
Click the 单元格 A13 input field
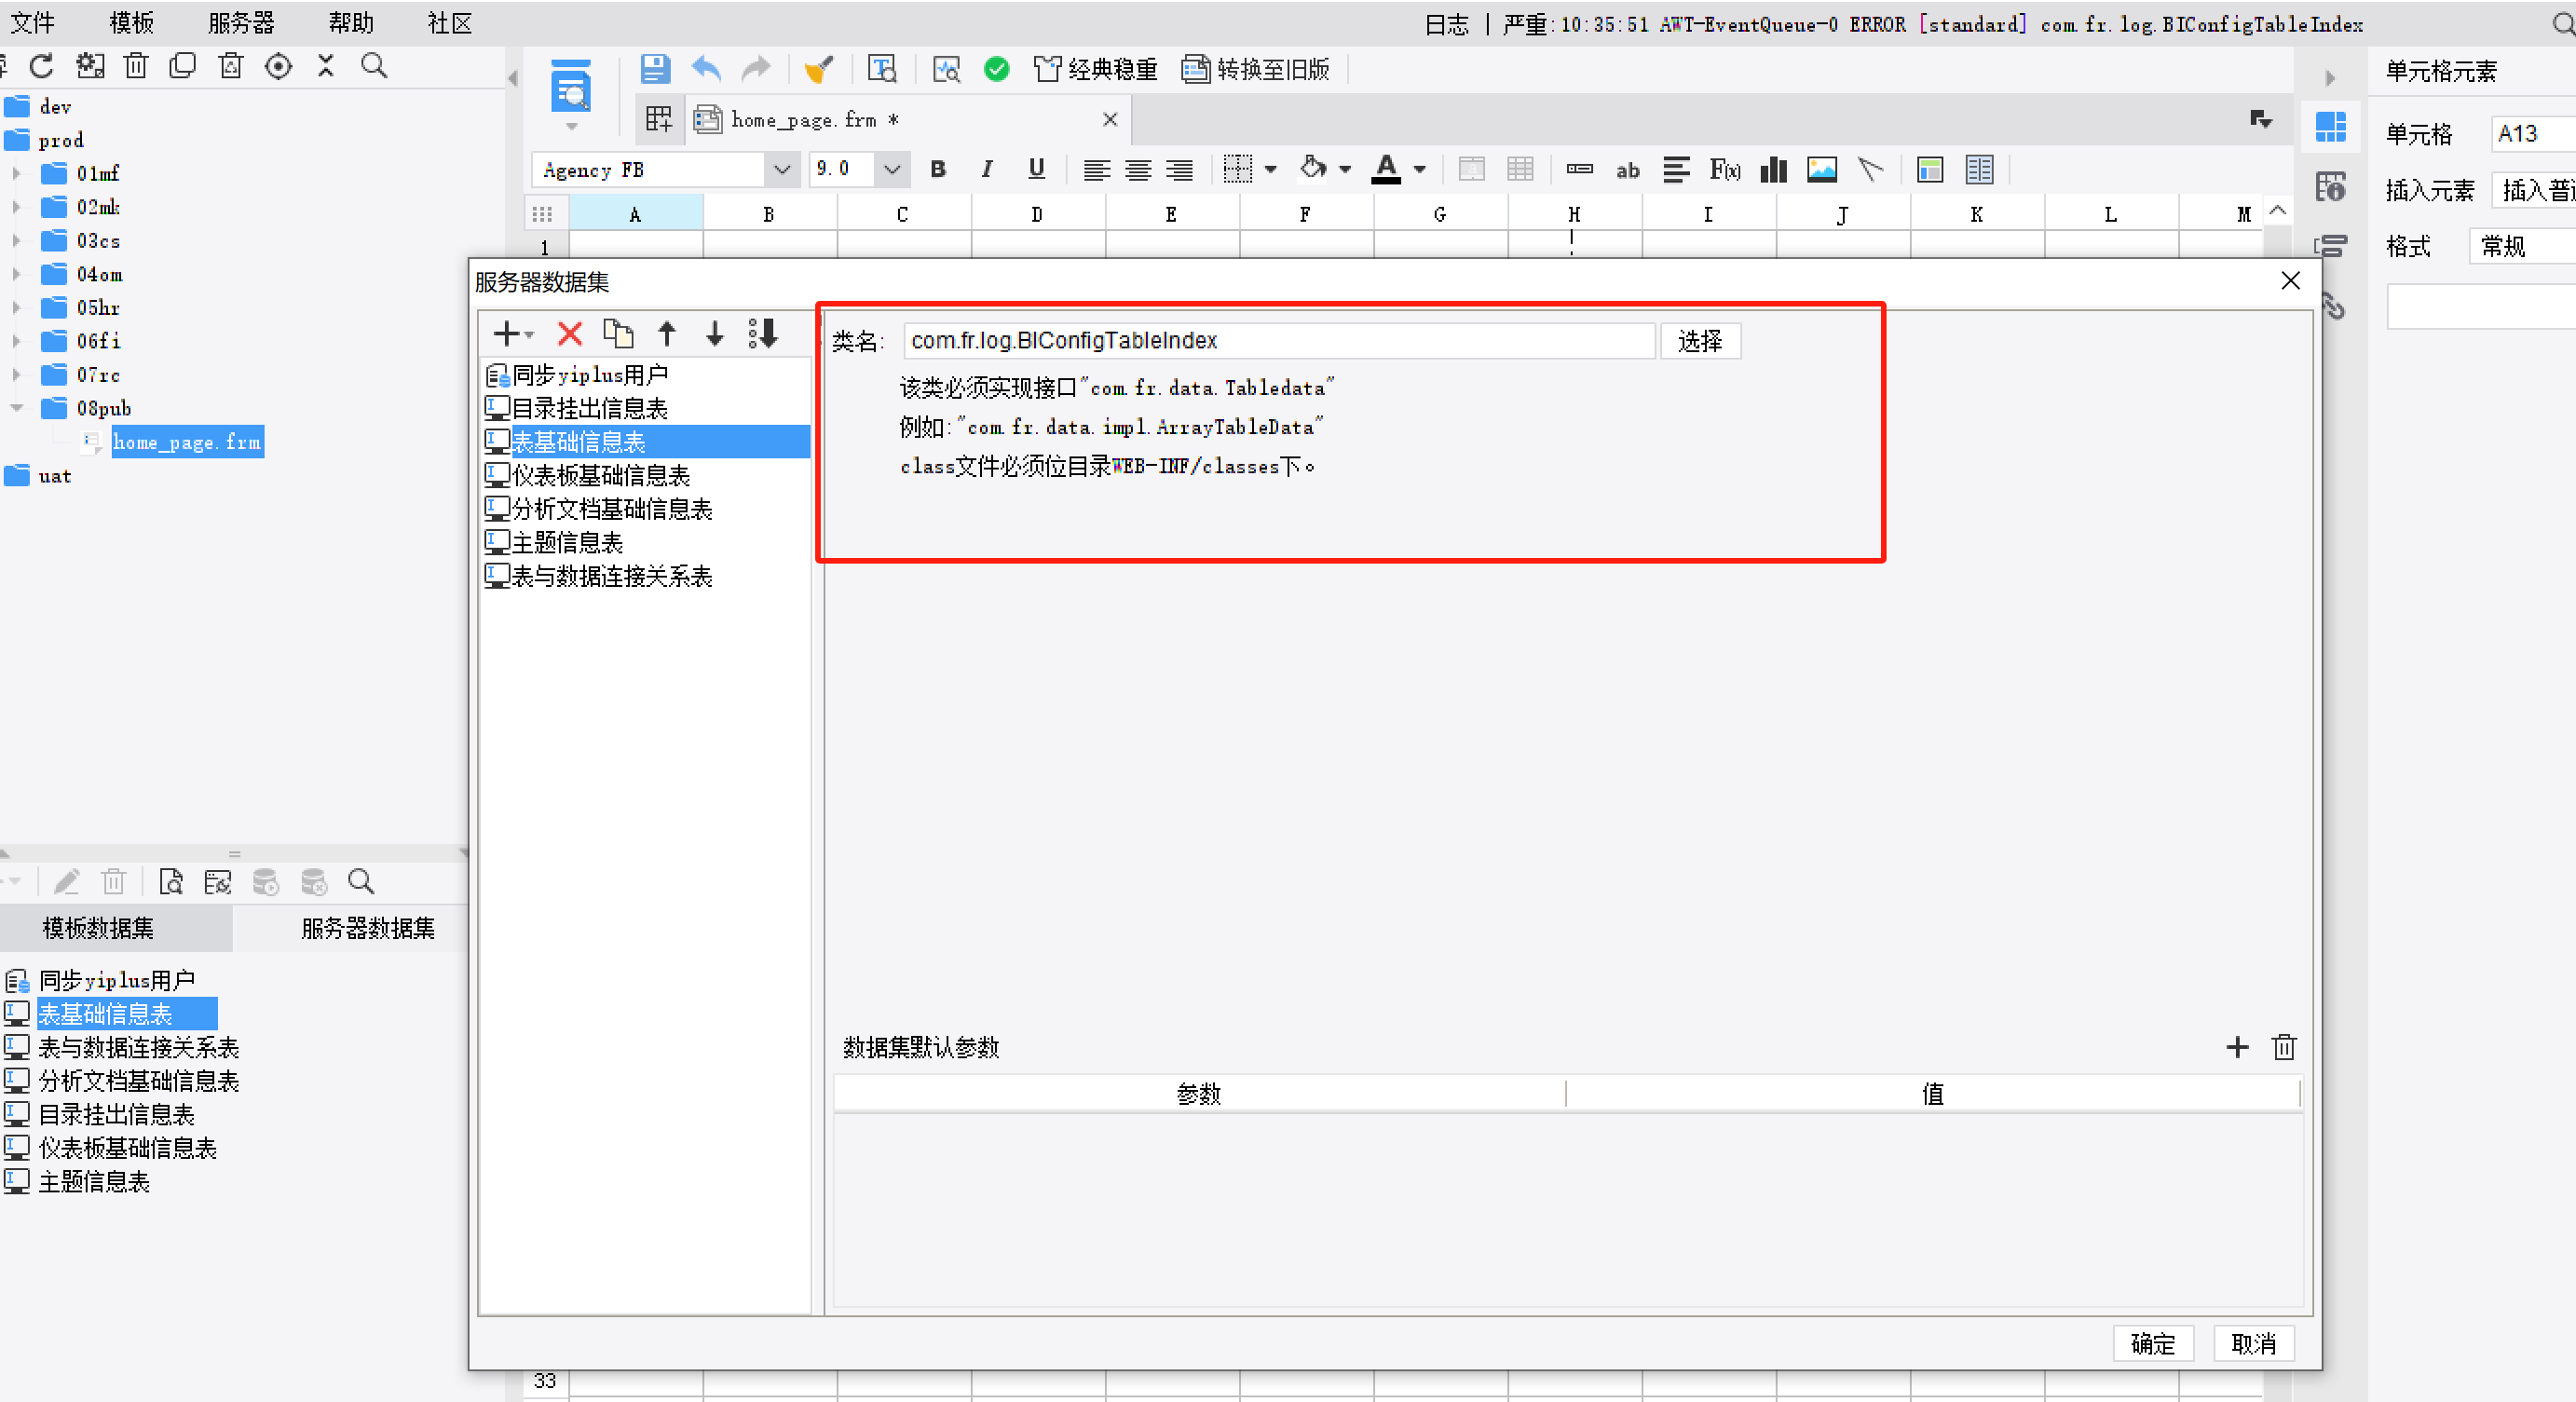click(x=2532, y=133)
